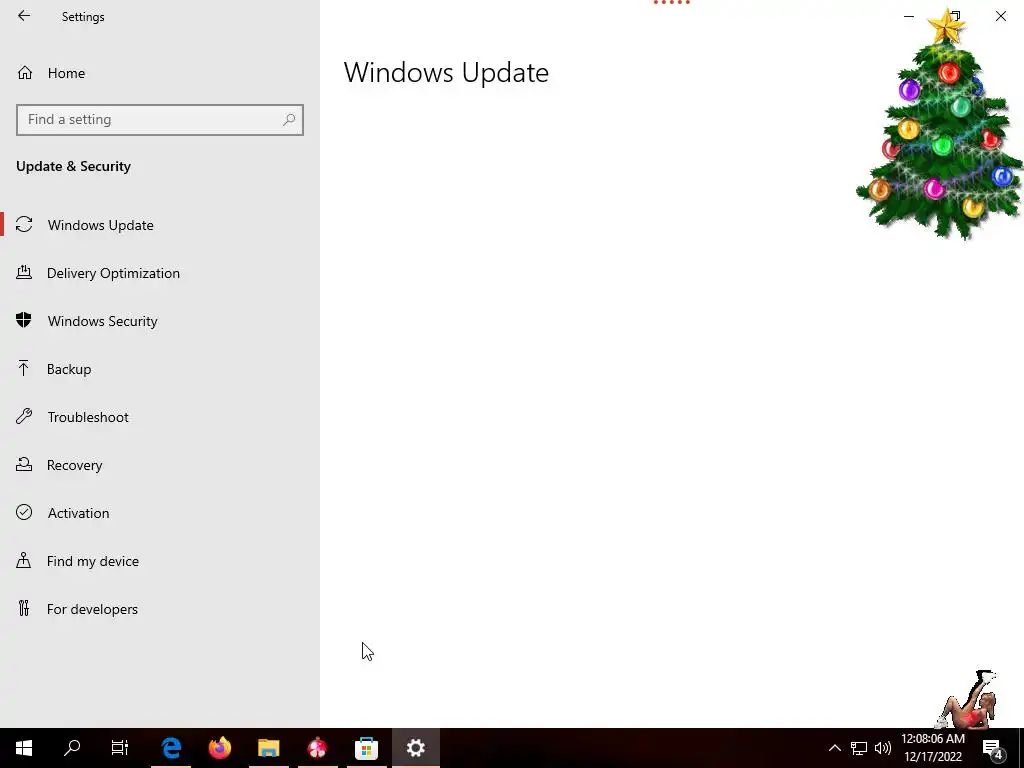1024x768 pixels.
Task: Click the Home house icon
Action: pos(25,72)
